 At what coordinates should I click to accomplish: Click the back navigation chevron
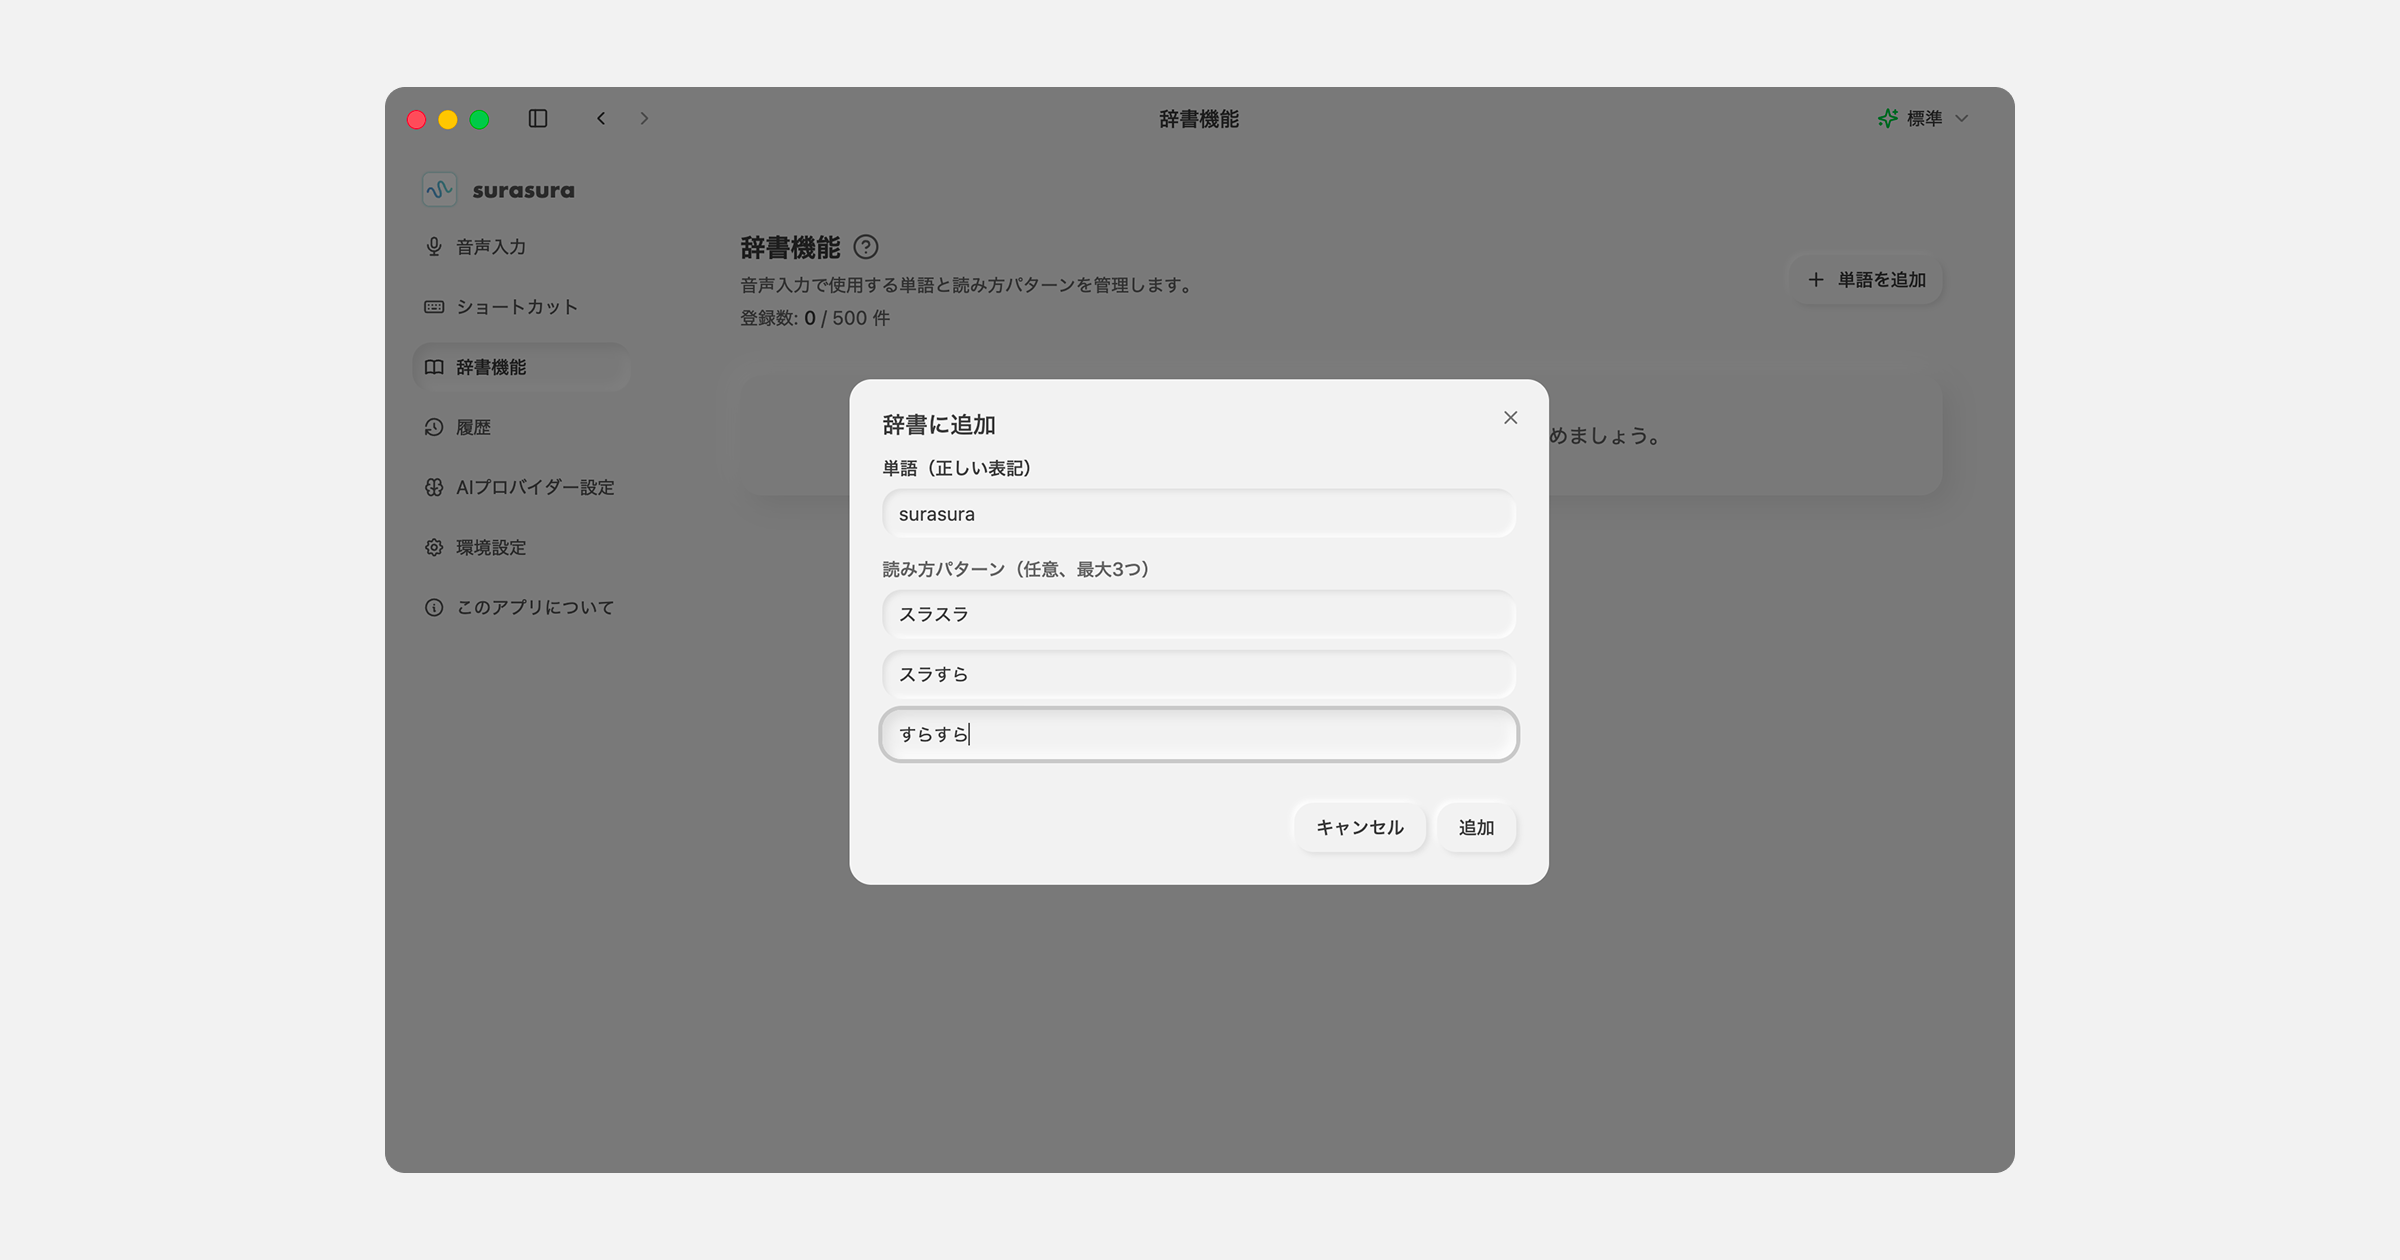point(601,118)
